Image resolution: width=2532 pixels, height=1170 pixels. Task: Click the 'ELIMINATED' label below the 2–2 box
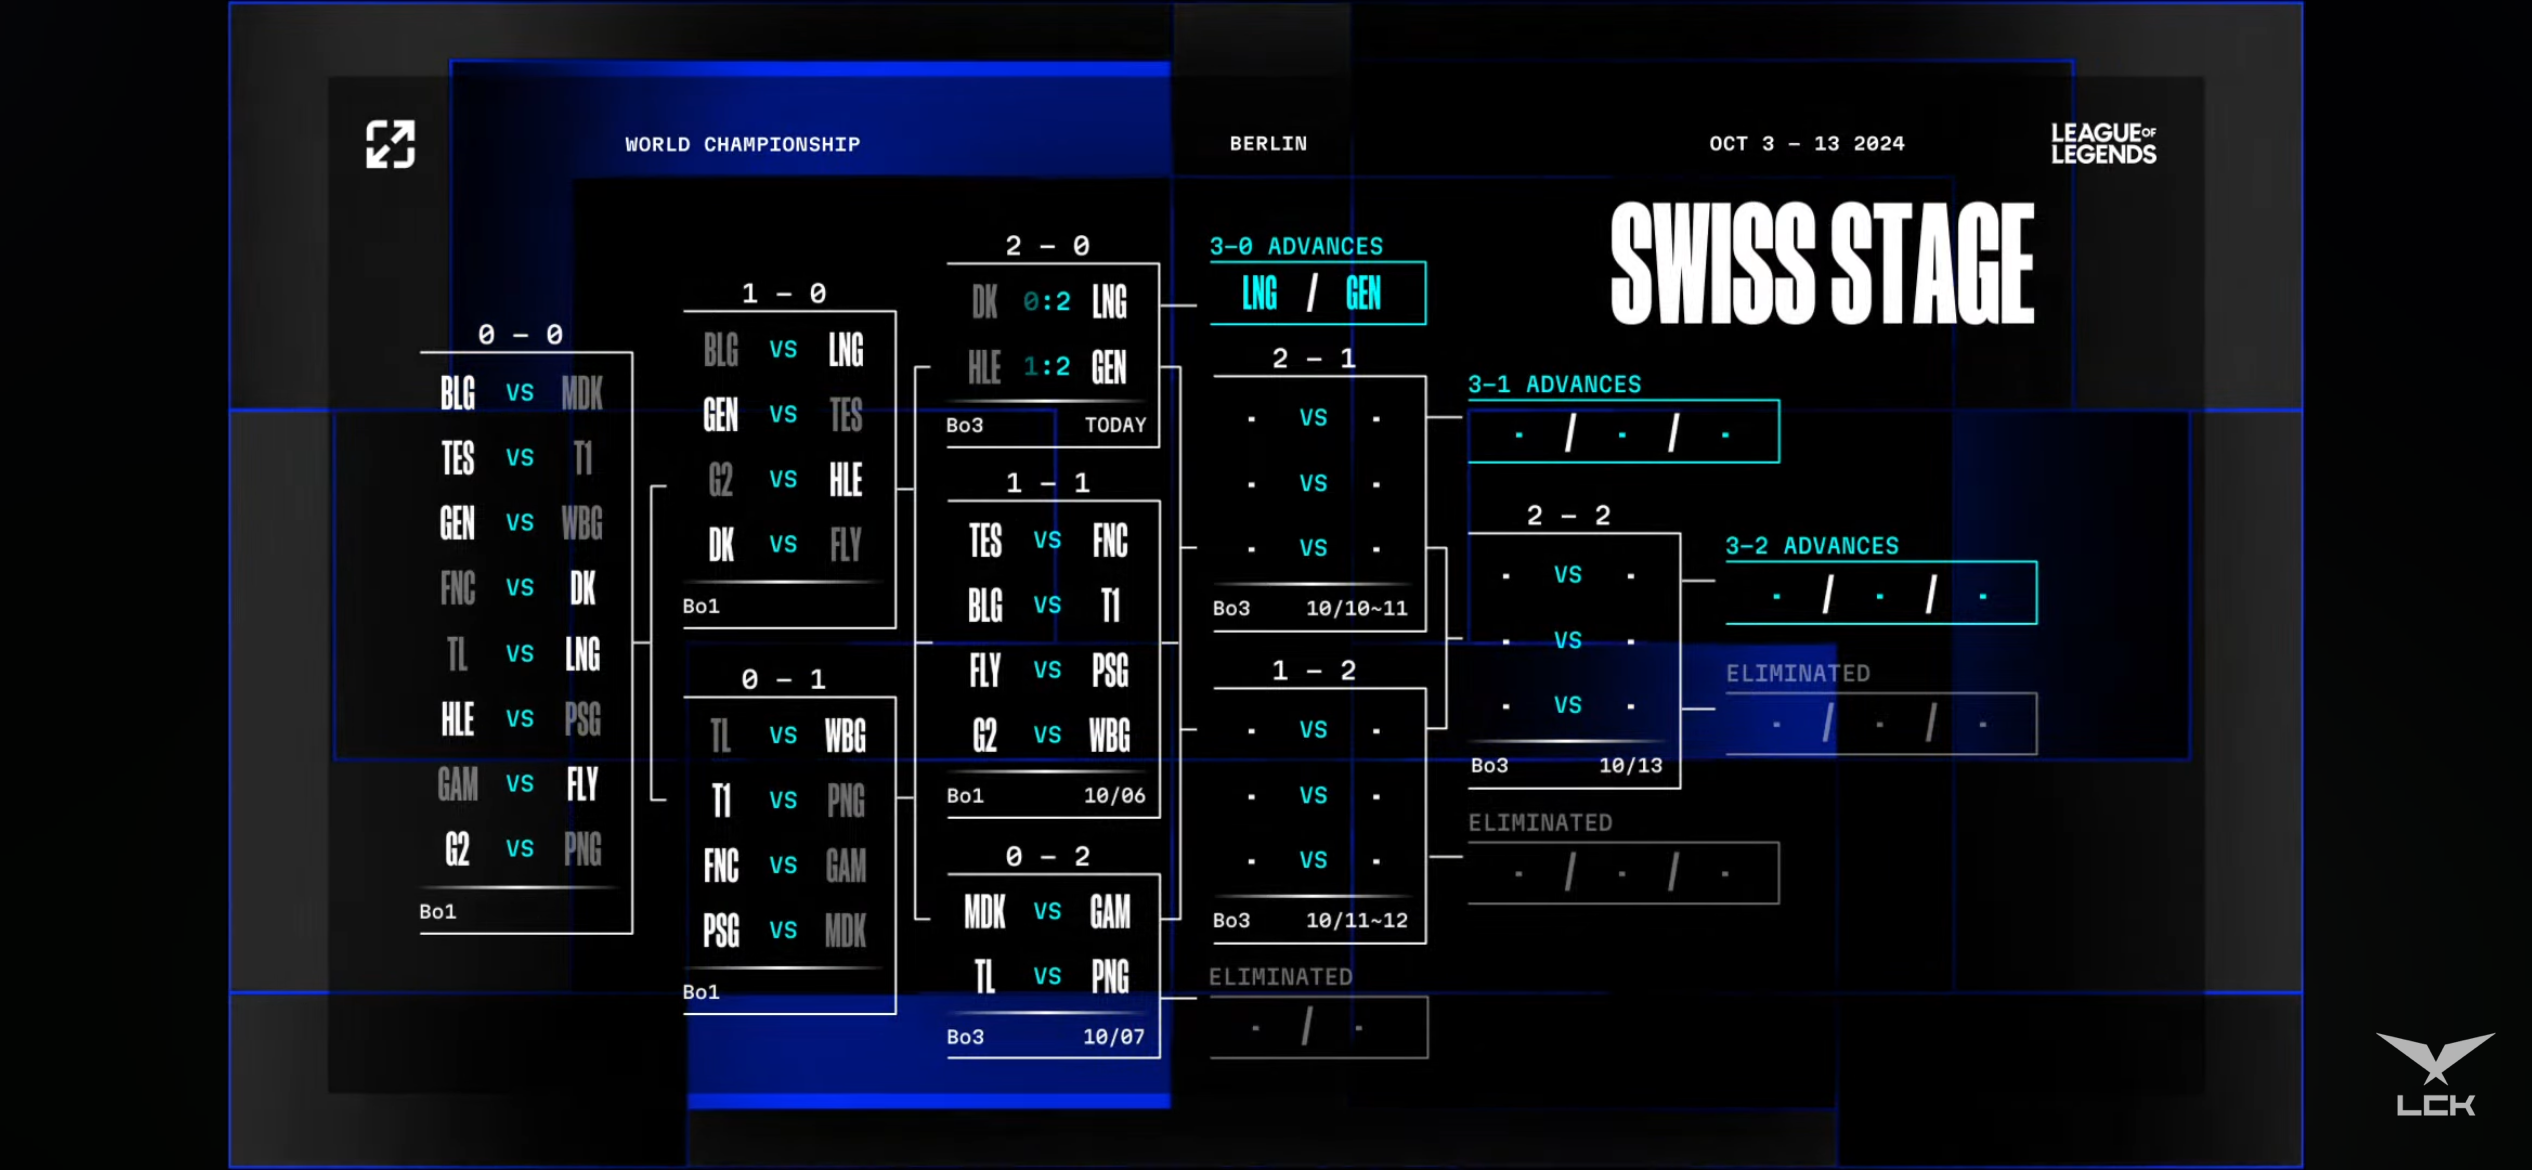1540,823
